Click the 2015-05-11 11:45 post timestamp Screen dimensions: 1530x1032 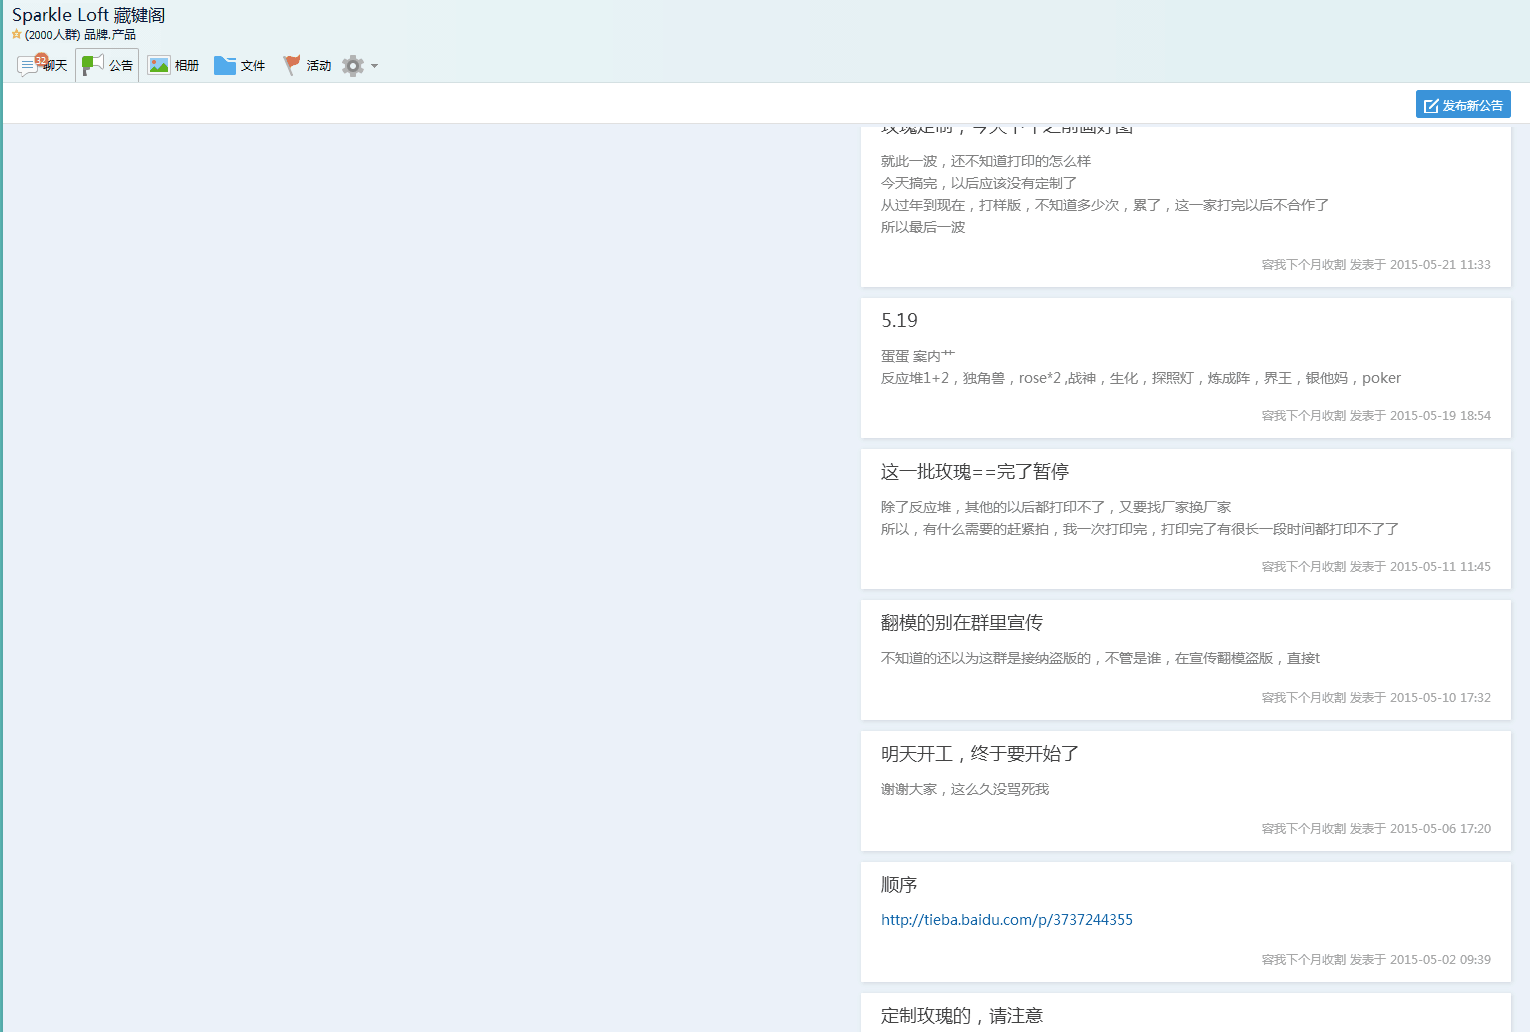(1440, 567)
